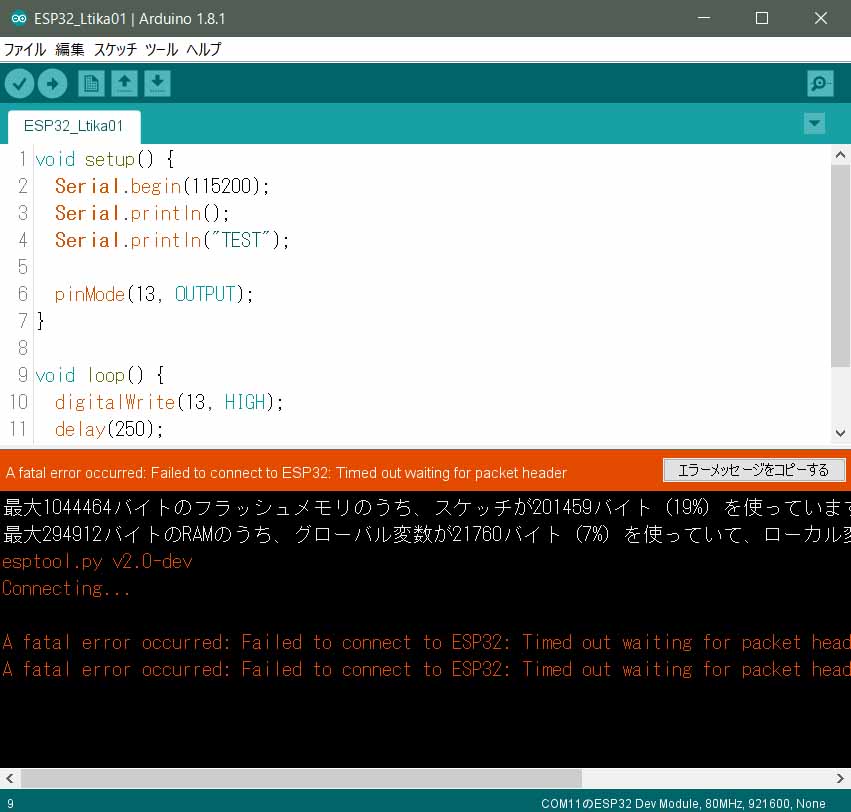Save sketch using the Save icon

(x=157, y=84)
